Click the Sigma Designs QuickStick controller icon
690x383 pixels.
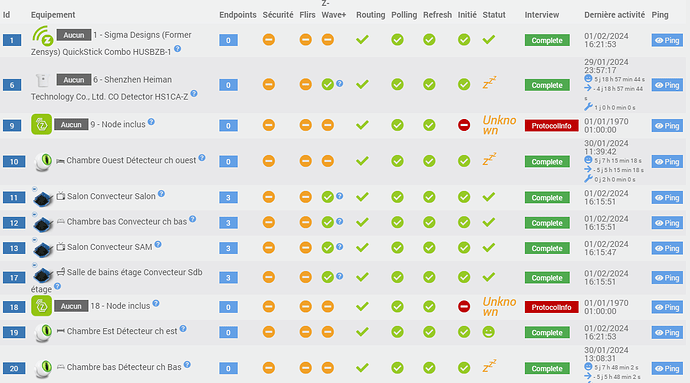[42, 36]
